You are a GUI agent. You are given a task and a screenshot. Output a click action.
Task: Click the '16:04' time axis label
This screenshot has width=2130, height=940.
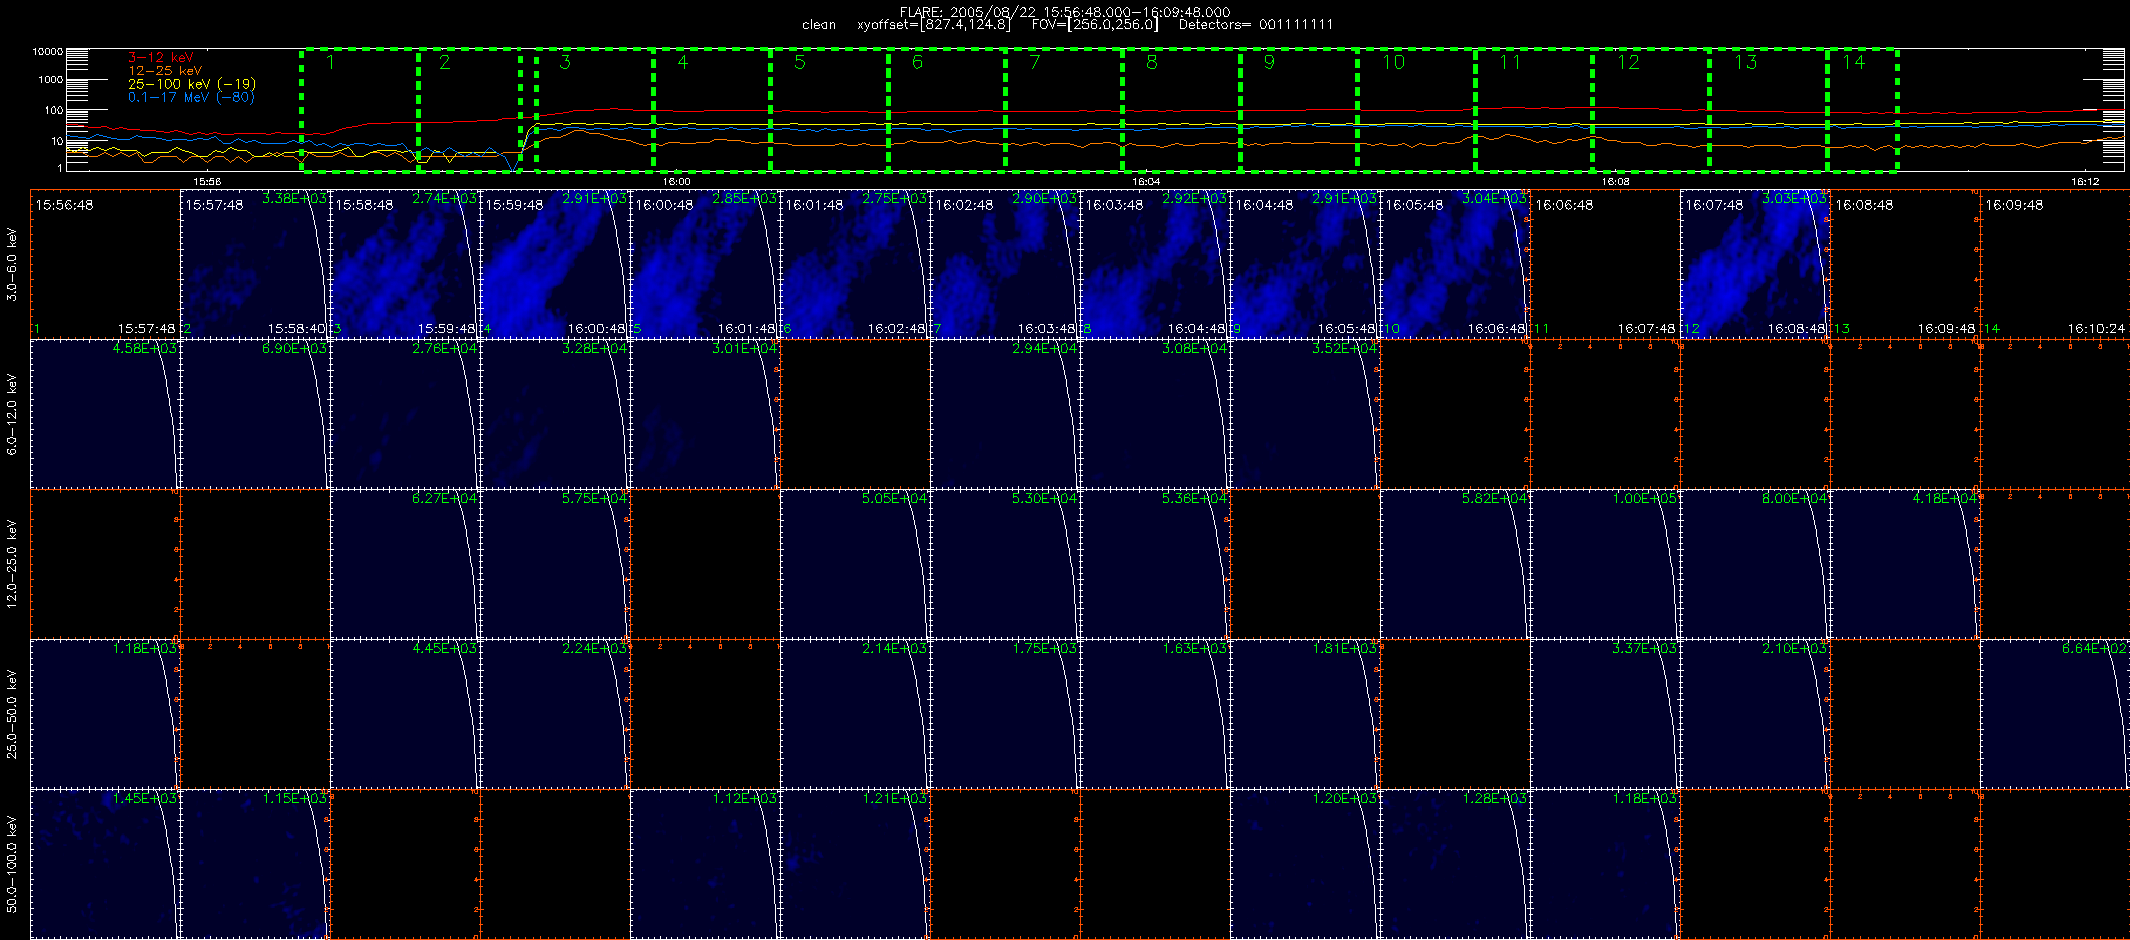[1146, 182]
